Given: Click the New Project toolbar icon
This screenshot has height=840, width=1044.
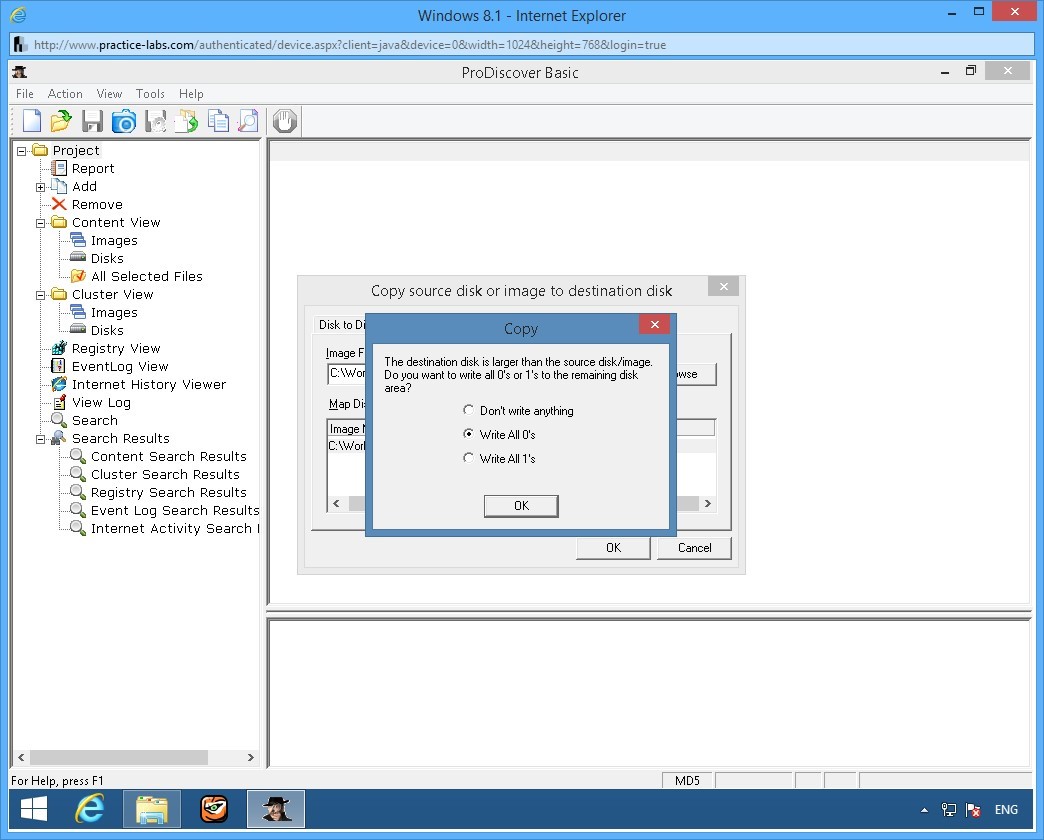Looking at the screenshot, I should point(32,122).
